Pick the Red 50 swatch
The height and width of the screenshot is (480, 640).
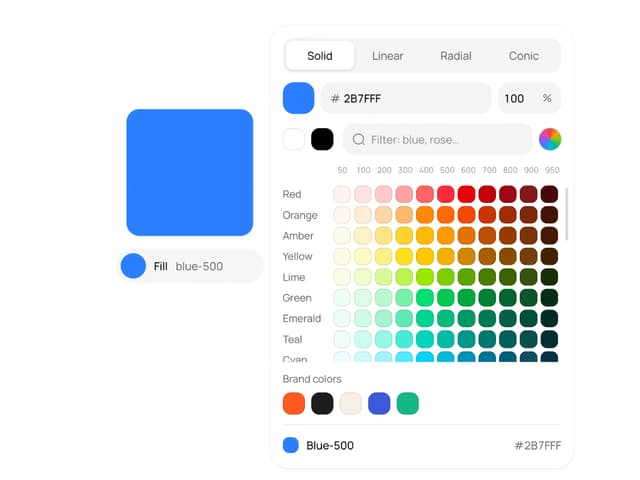[x=342, y=194]
